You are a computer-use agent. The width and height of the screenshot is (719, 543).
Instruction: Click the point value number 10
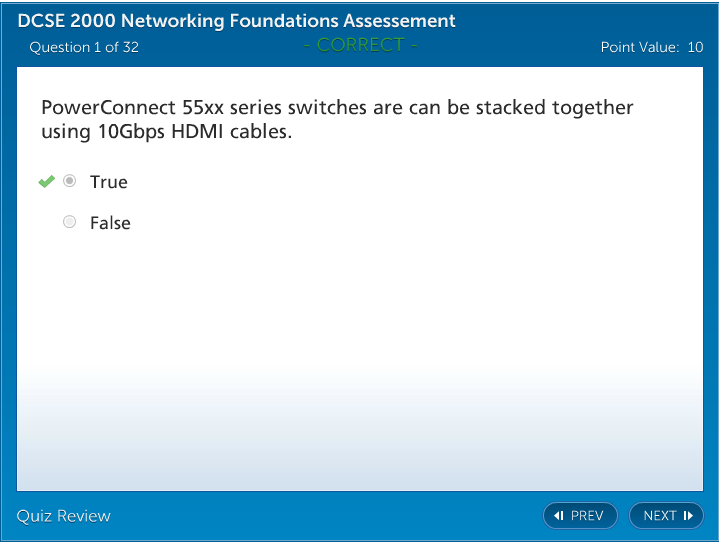(x=695, y=47)
